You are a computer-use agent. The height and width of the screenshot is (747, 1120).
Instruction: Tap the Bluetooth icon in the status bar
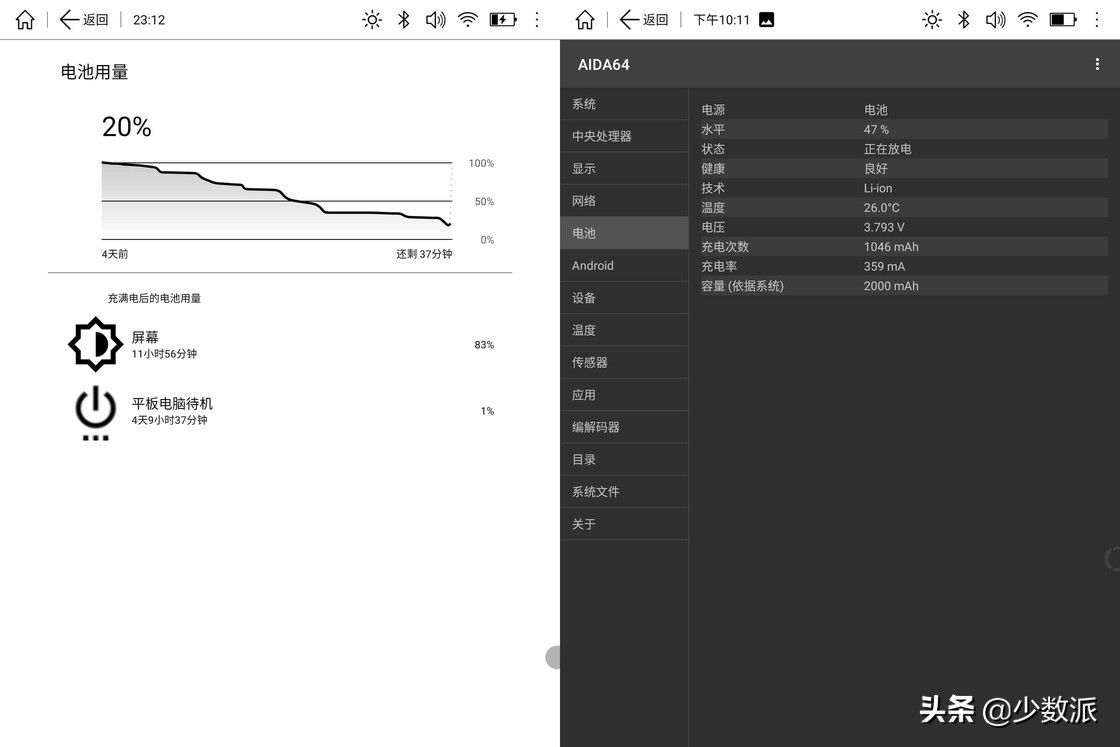403,19
